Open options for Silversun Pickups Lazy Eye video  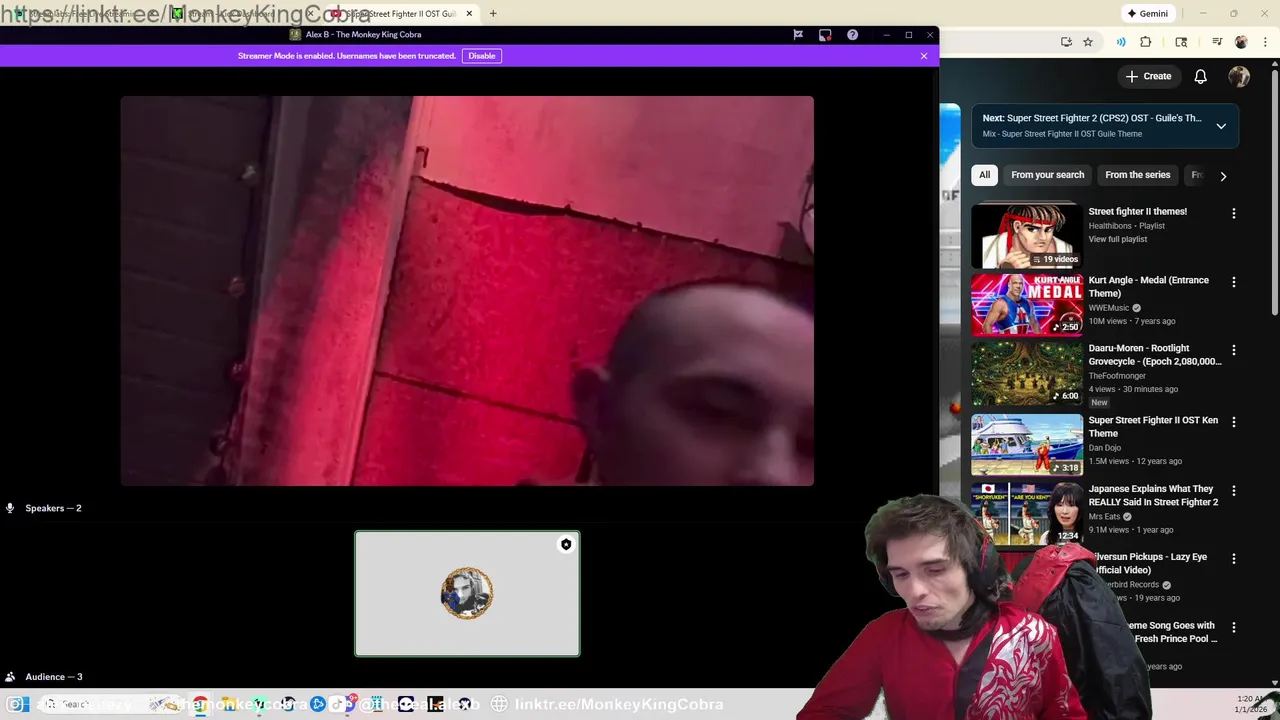pos(1233,559)
